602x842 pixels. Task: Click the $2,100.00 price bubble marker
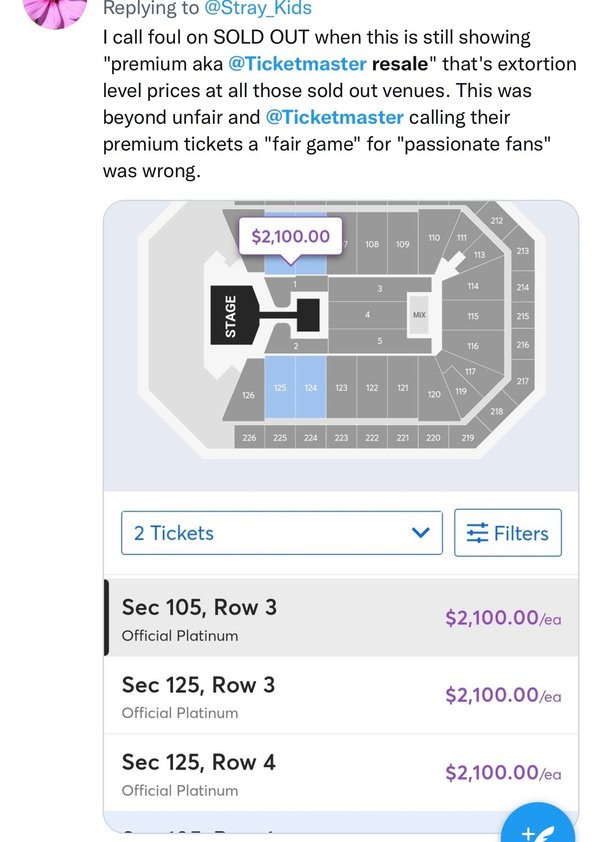(290, 236)
